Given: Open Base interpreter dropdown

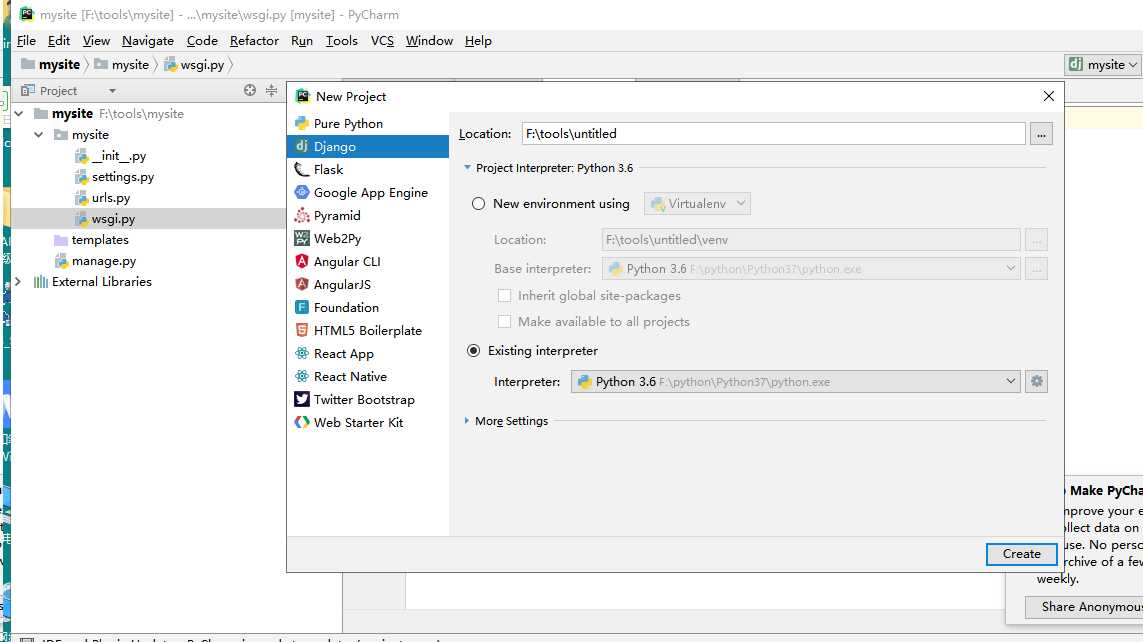Looking at the screenshot, I should [x=811, y=269].
